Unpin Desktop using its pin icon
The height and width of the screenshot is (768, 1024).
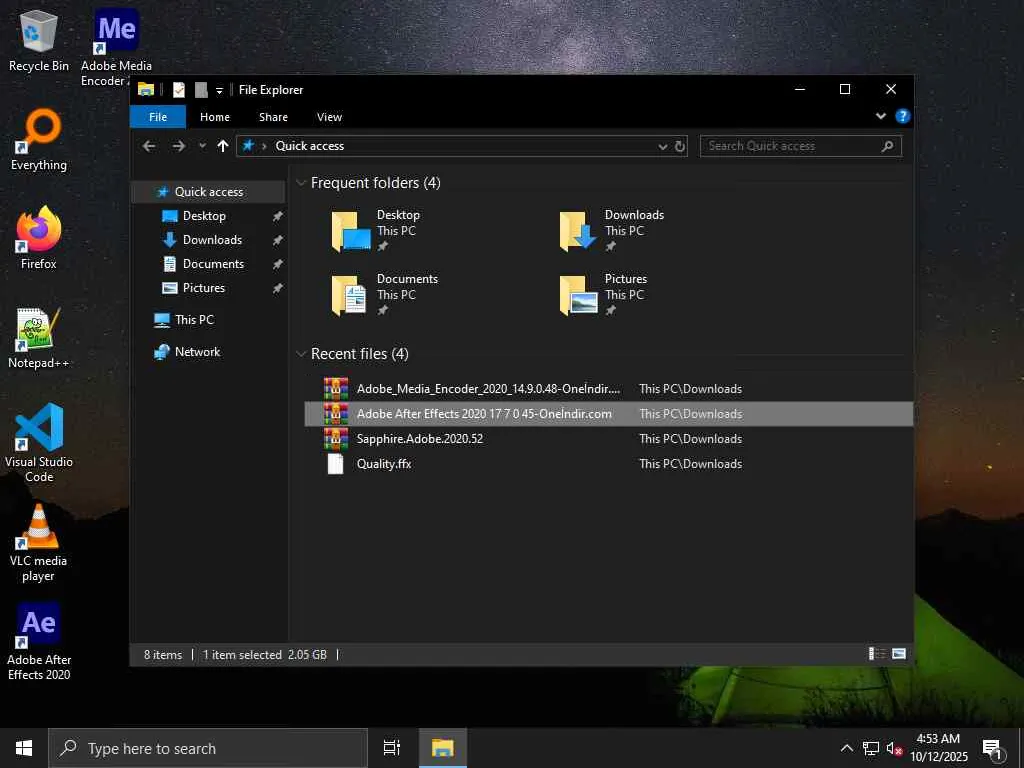click(278, 216)
